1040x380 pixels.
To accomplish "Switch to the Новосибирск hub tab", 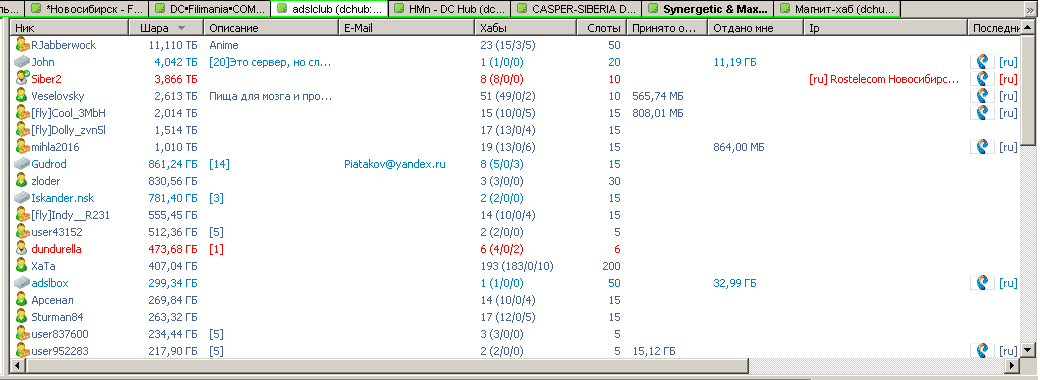I will point(86,9).
